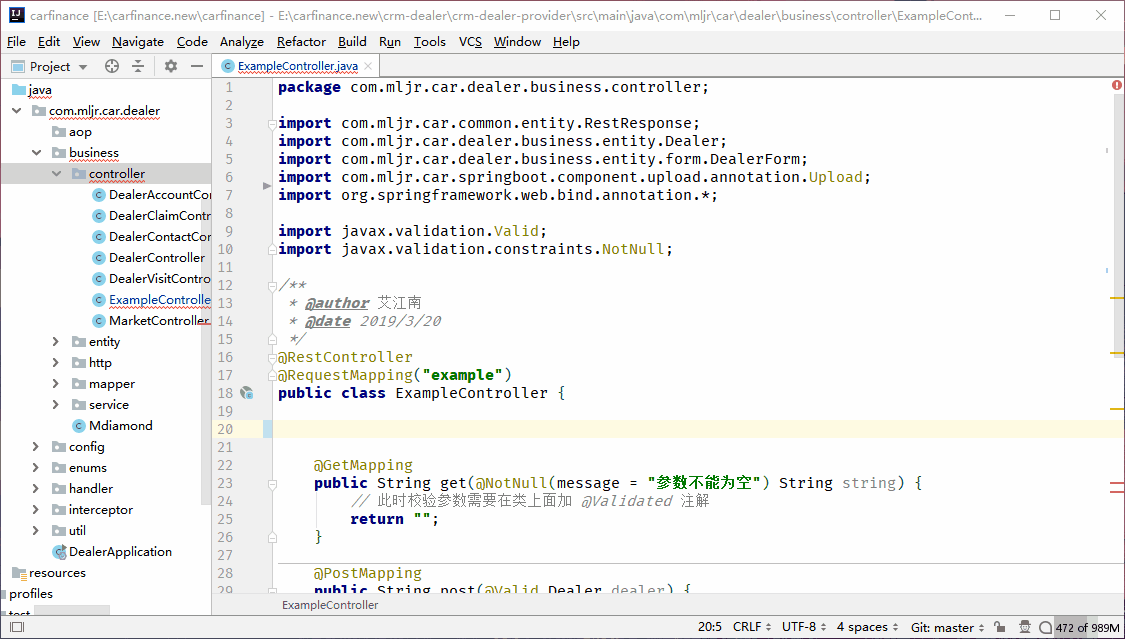This screenshot has width=1125, height=639.
Task: Hide the Project tool window
Action: (197, 66)
